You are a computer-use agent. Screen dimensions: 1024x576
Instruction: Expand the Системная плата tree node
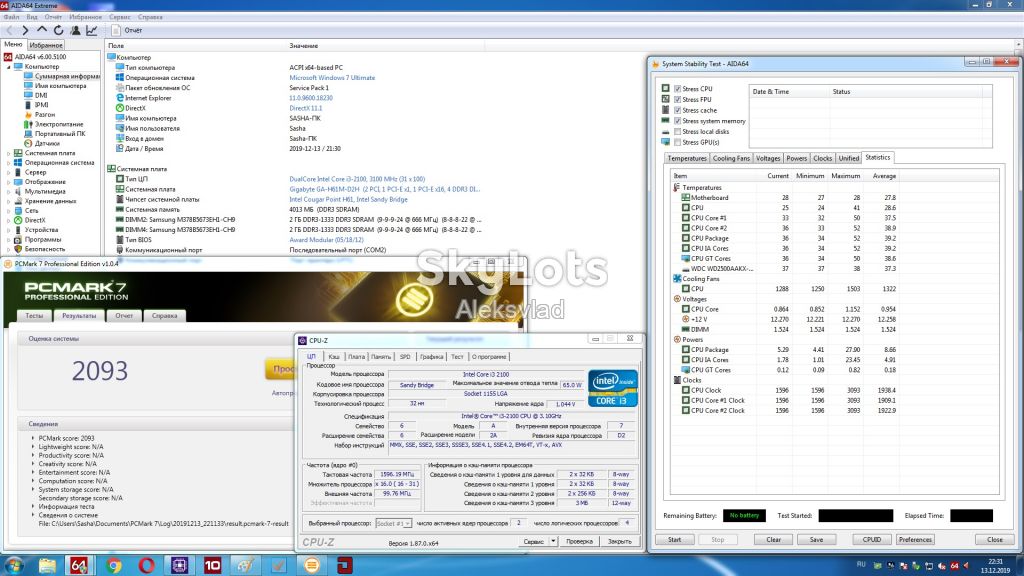pos(8,153)
